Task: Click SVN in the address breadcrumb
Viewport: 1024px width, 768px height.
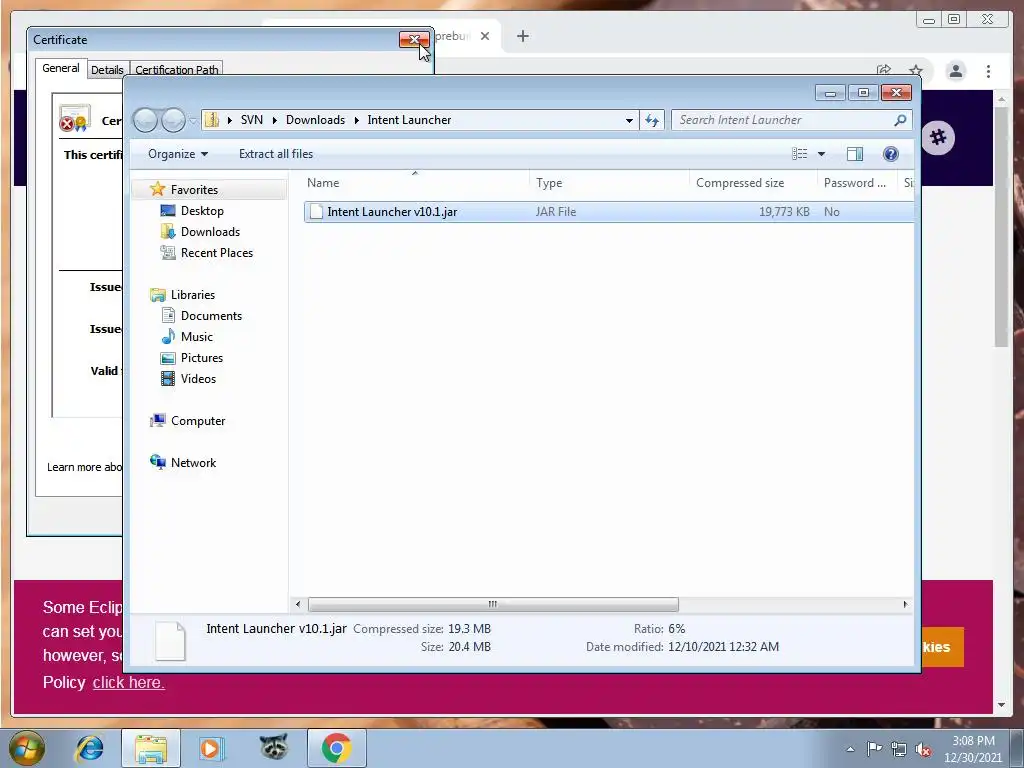Action: coord(251,120)
